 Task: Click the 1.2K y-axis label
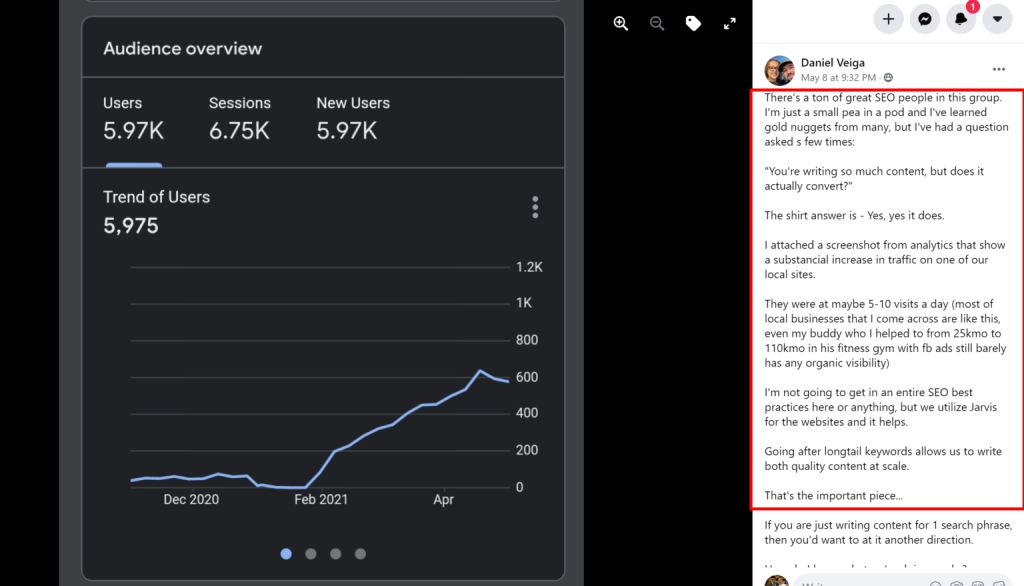pyautogui.click(x=529, y=267)
